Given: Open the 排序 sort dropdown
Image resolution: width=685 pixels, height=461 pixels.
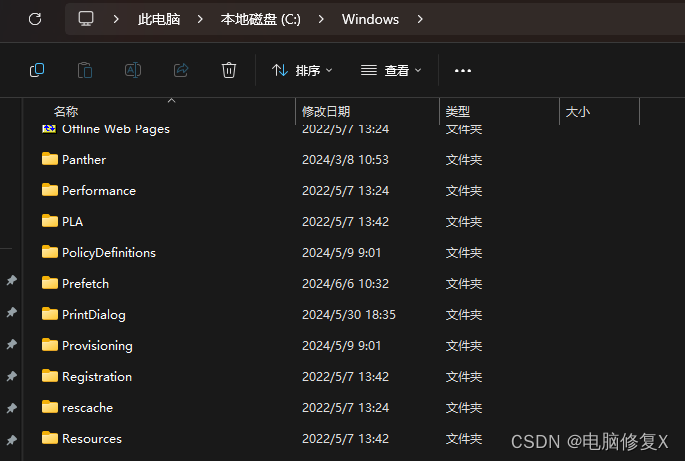Looking at the screenshot, I should [302, 70].
